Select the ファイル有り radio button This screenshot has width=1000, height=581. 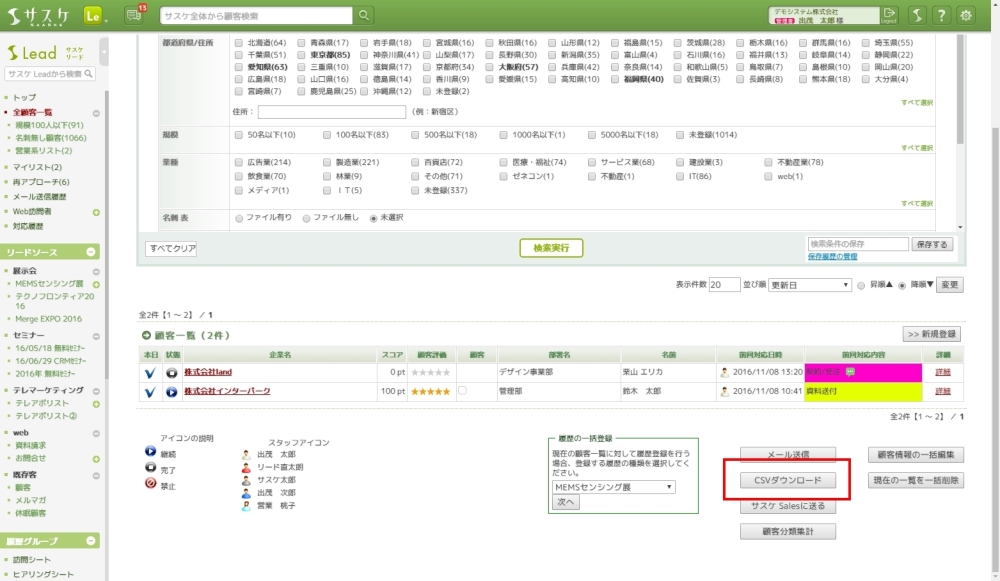[x=238, y=217]
